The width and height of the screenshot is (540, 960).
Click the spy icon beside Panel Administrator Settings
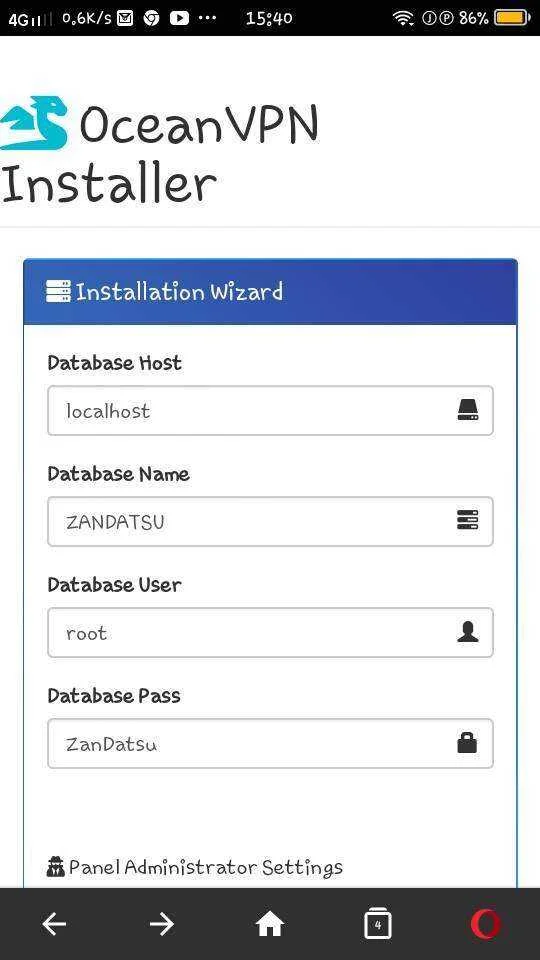(56, 867)
